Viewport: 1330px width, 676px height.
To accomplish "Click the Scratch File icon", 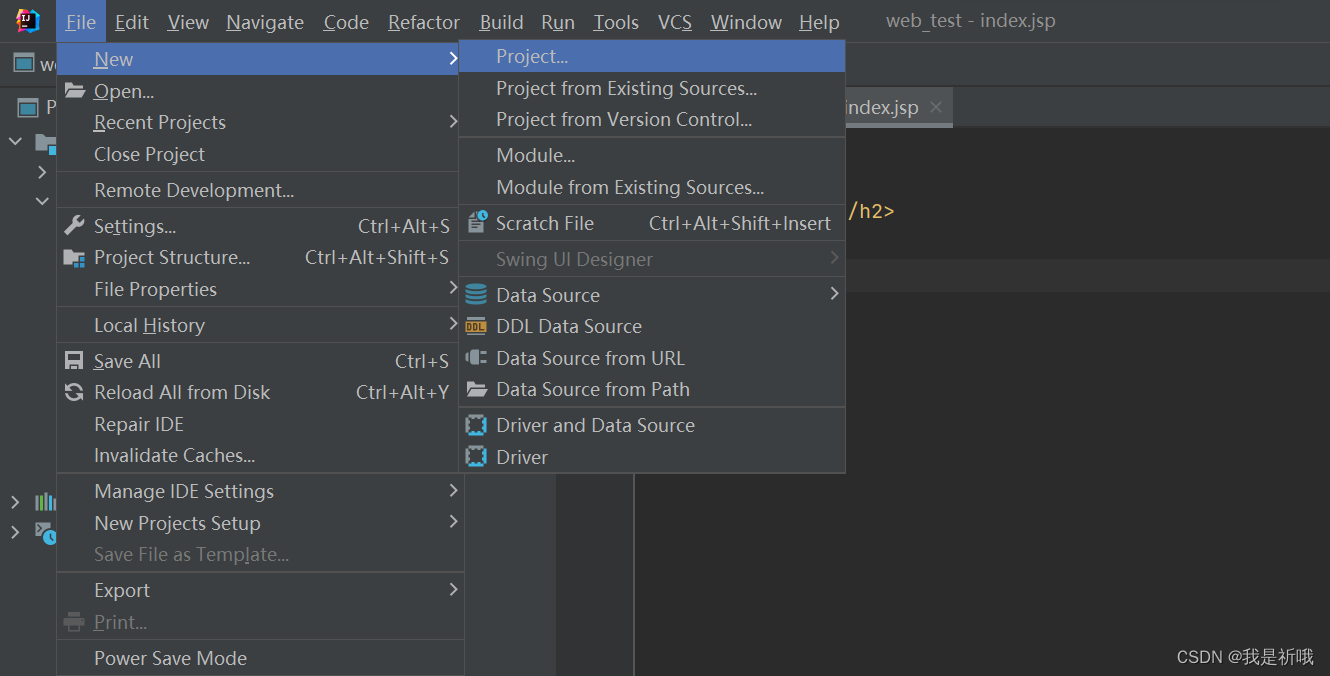I will click(x=477, y=223).
